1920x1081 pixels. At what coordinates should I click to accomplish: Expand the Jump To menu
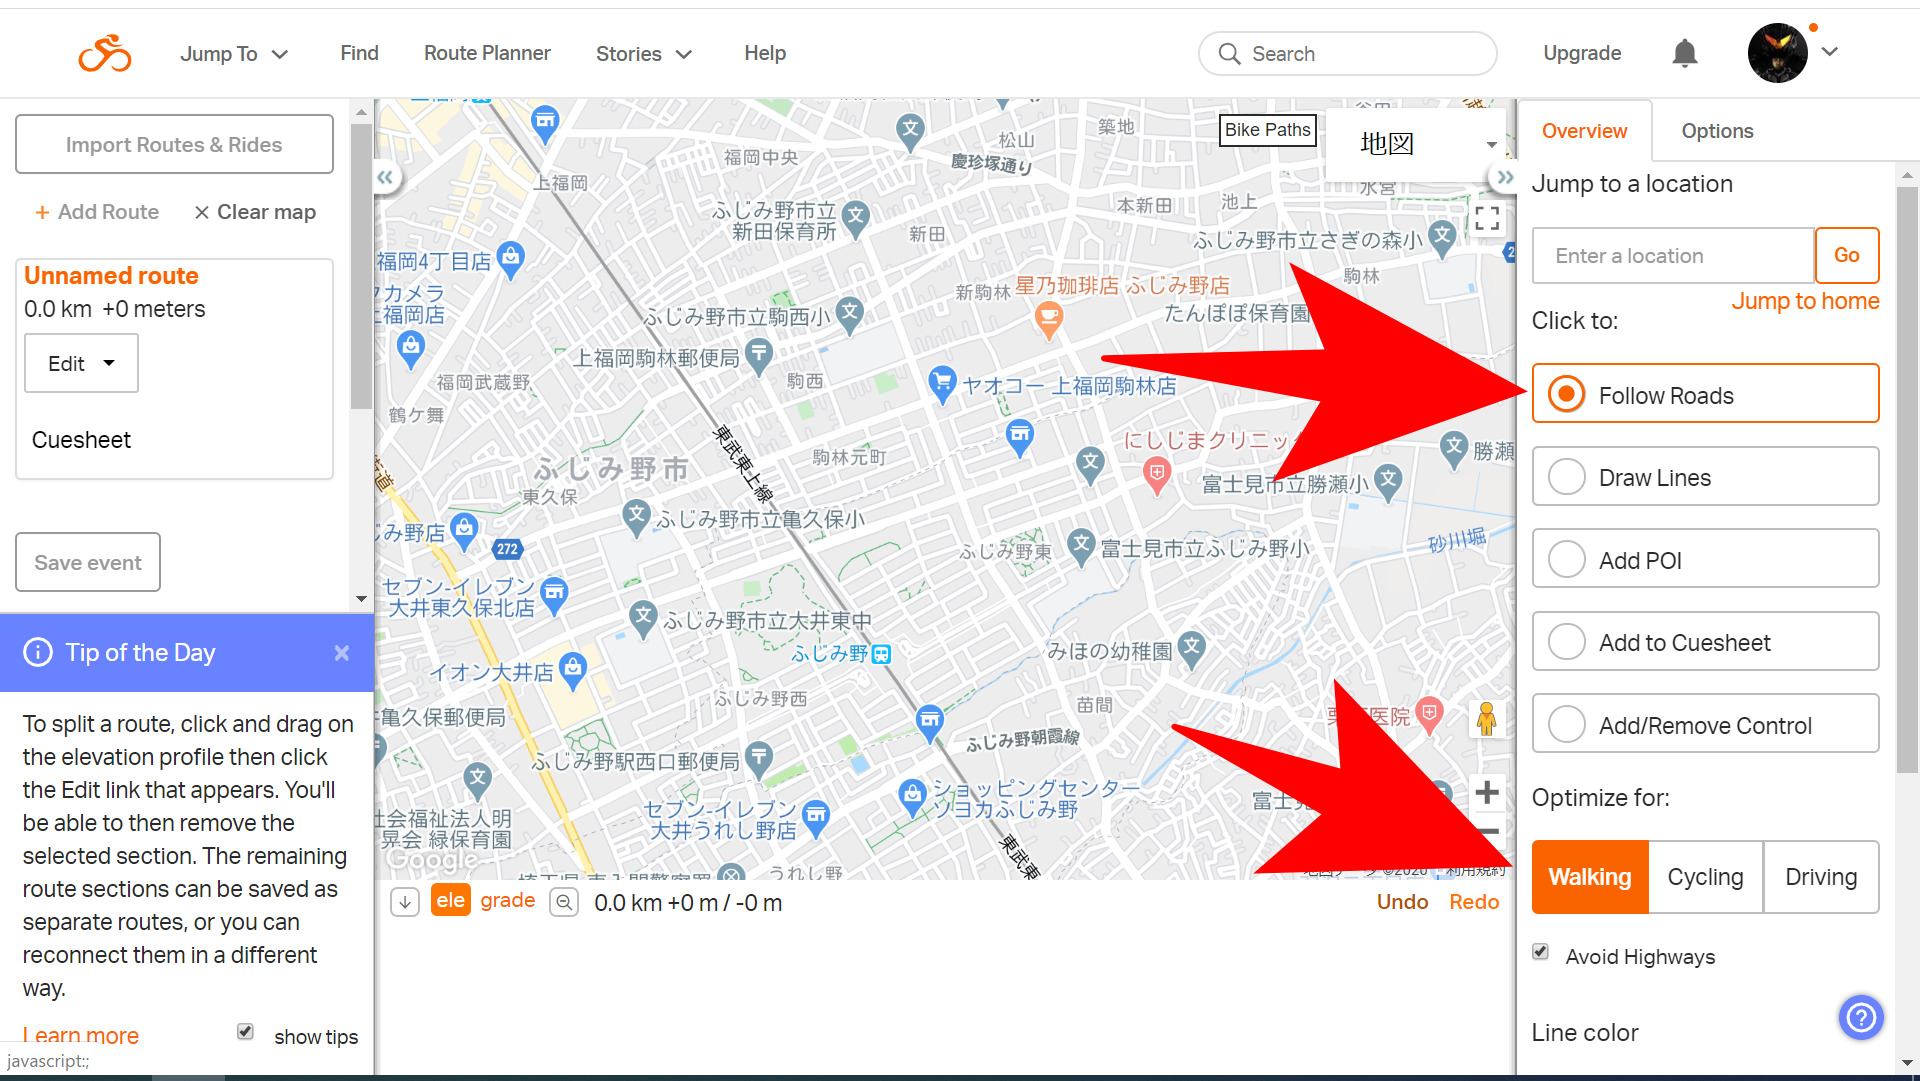click(234, 54)
